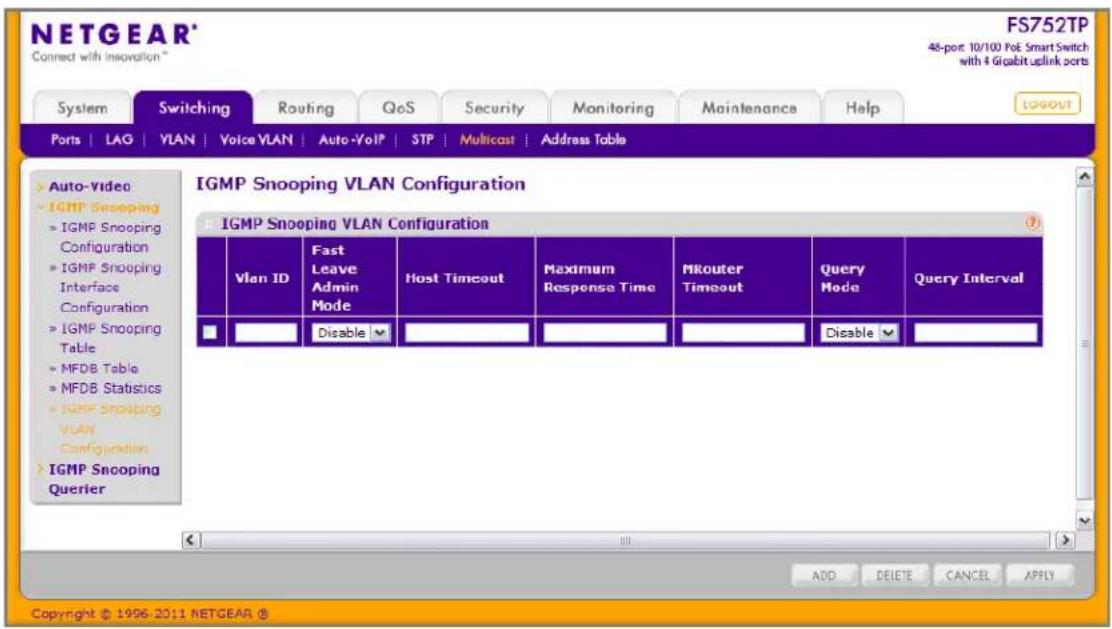This screenshot has height=629, width=1112.
Task: Open the VLAN submenu
Action: (x=177, y=140)
